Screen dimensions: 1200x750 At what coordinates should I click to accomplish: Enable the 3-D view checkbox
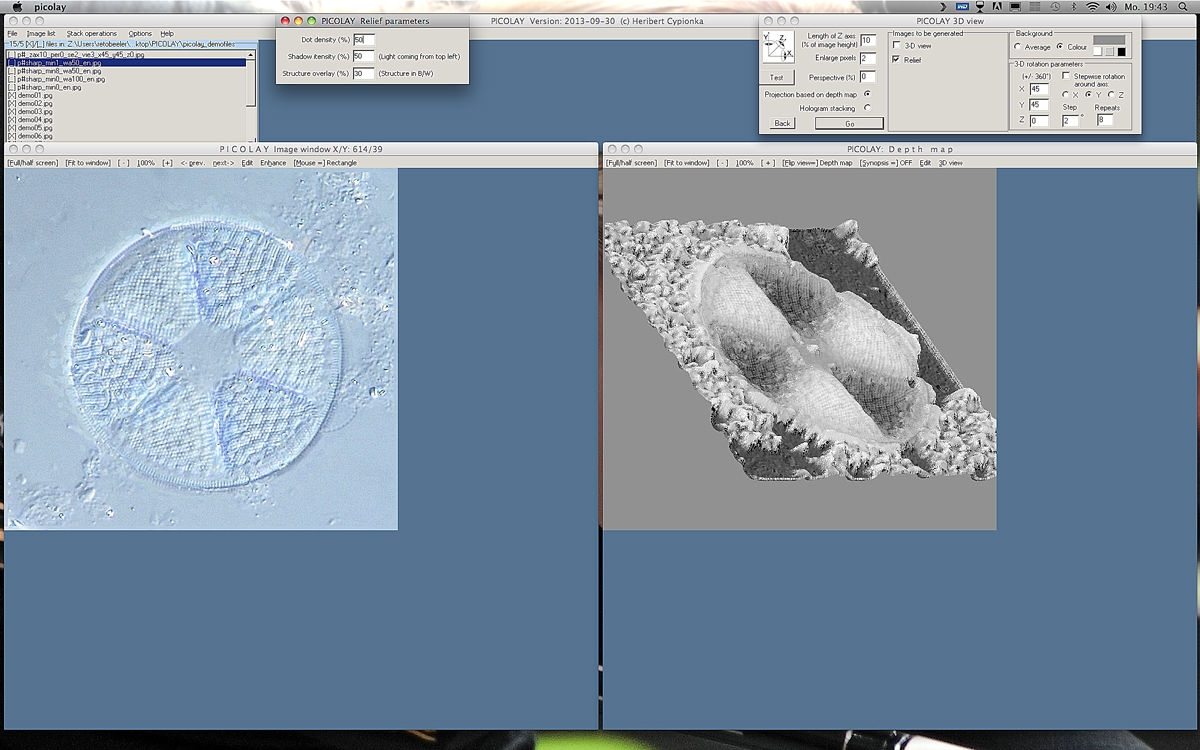click(x=896, y=46)
